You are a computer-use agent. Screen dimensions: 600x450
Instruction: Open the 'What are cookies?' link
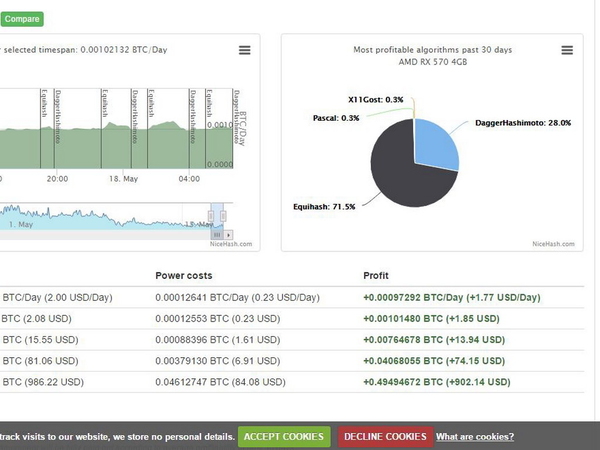tap(475, 437)
